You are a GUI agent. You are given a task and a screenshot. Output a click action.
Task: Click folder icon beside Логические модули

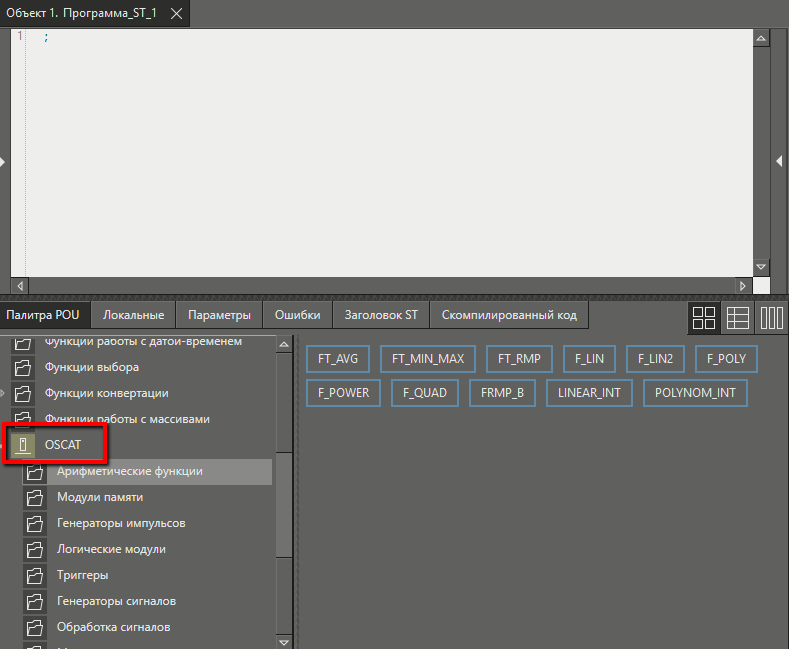pos(35,549)
